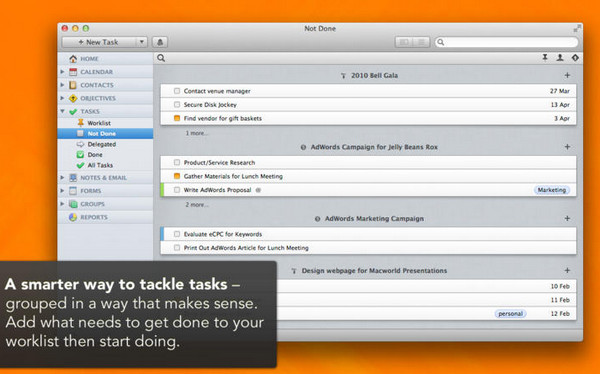Check off Product/Service Research task
Image resolution: width=600 pixels, height=374 pixels.
(177, 162)
